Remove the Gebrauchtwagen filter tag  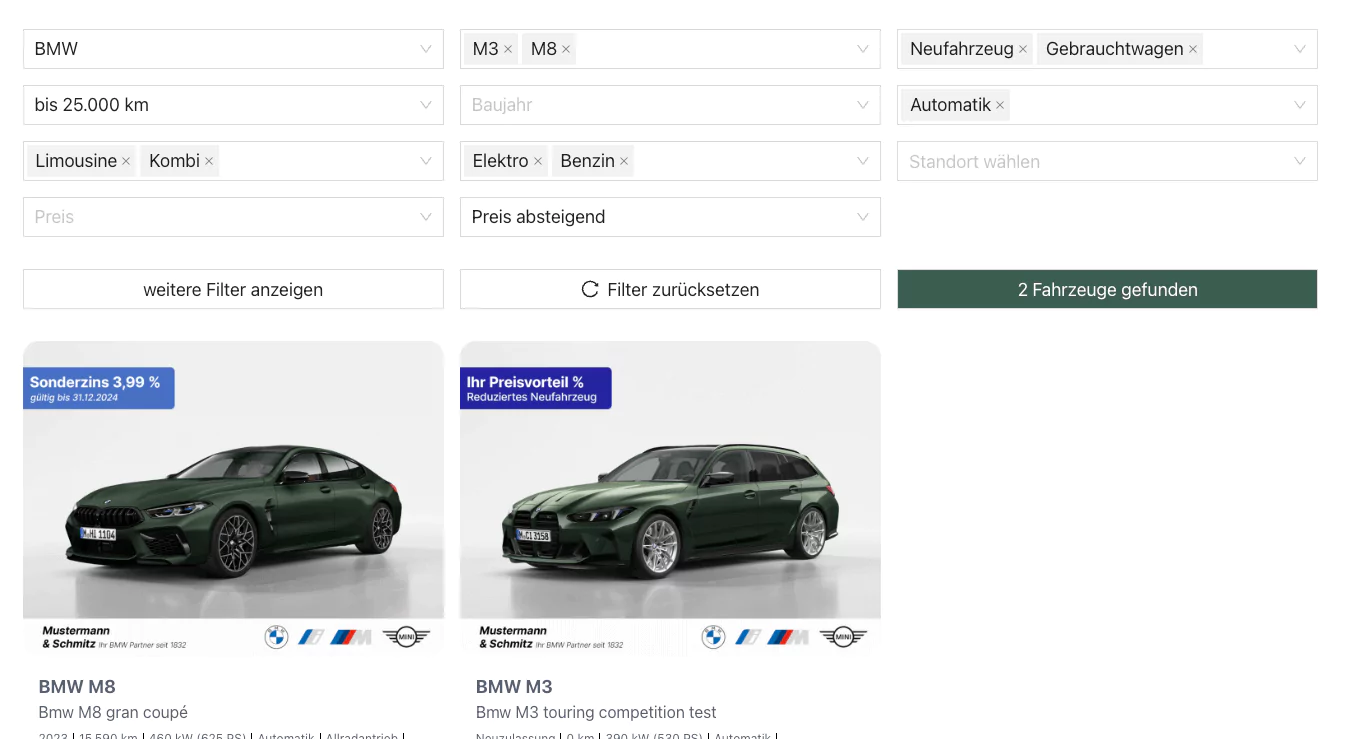click(x=1193, y=49)
